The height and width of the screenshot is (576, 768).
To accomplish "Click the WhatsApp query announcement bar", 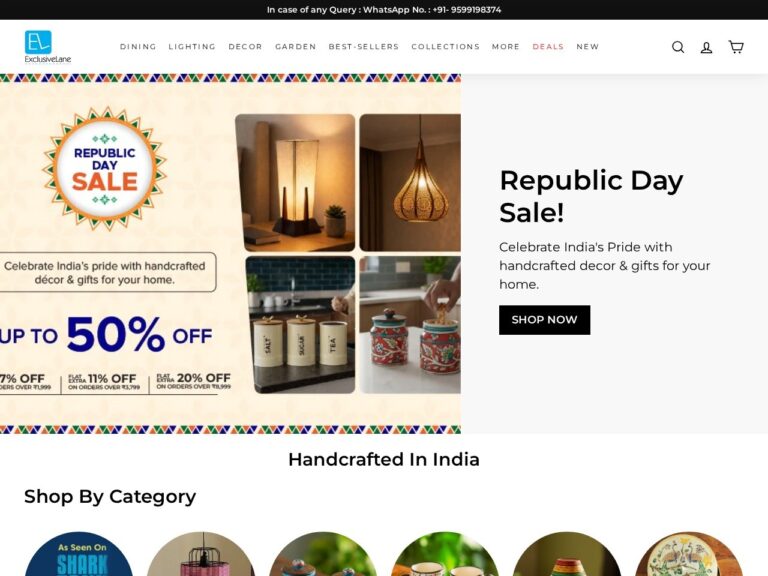I will pos(384,10).
